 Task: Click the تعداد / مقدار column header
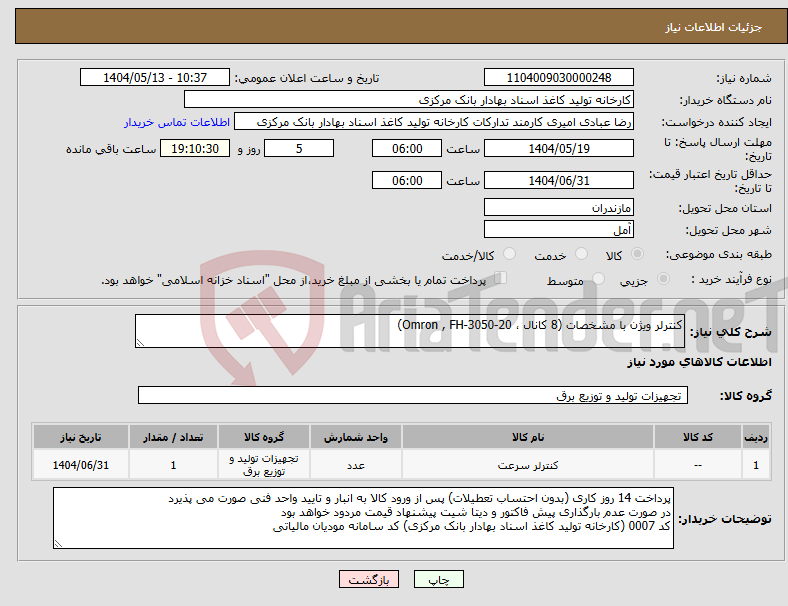173,437
